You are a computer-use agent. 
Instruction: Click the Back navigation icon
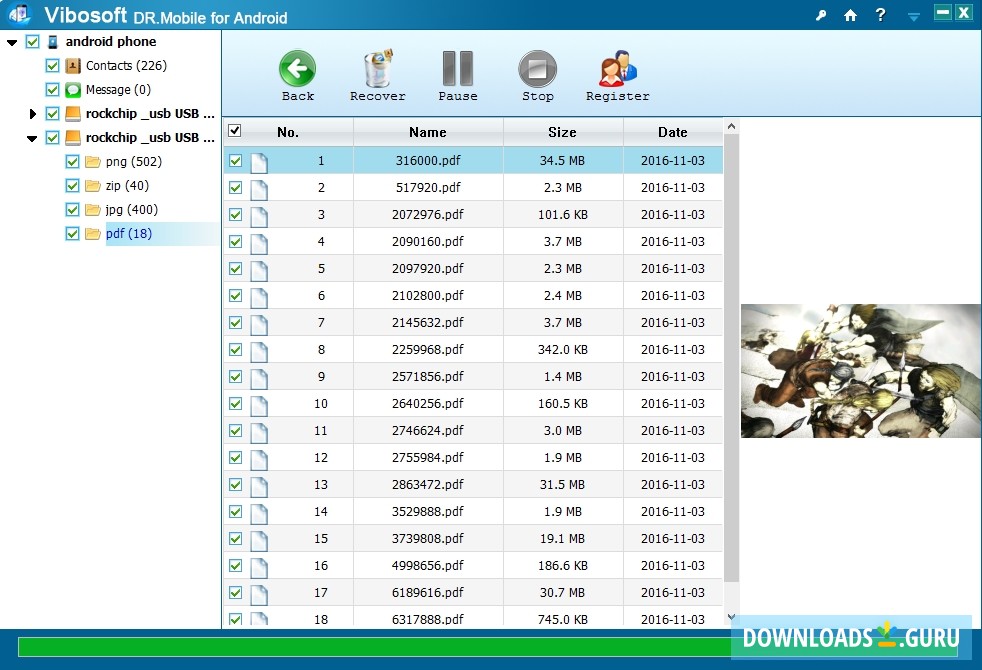pos(297,68)
